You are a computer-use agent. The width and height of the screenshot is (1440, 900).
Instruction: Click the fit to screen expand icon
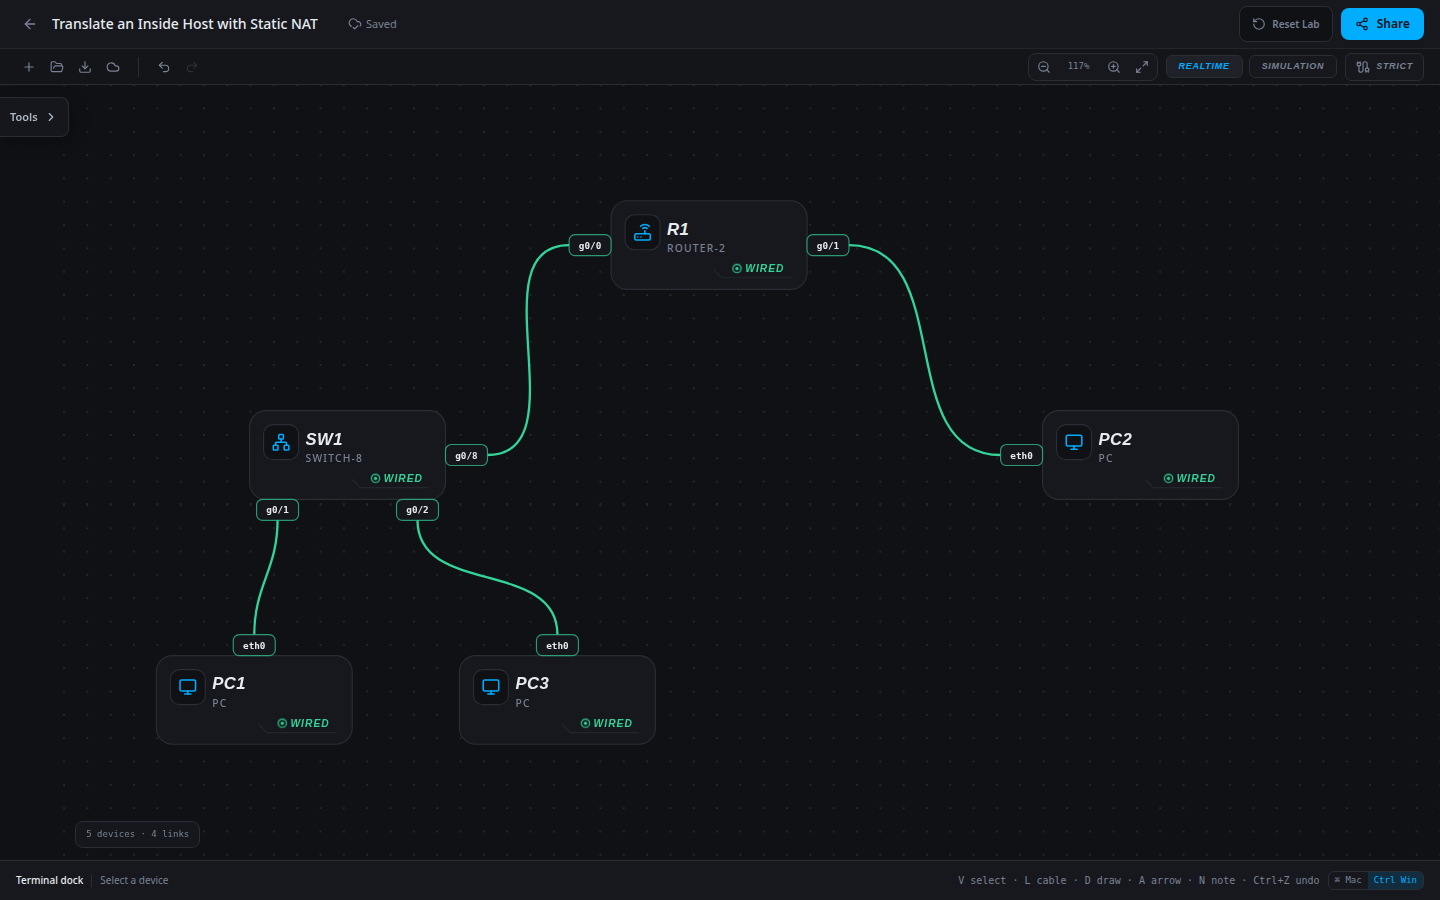point(1142,67)
